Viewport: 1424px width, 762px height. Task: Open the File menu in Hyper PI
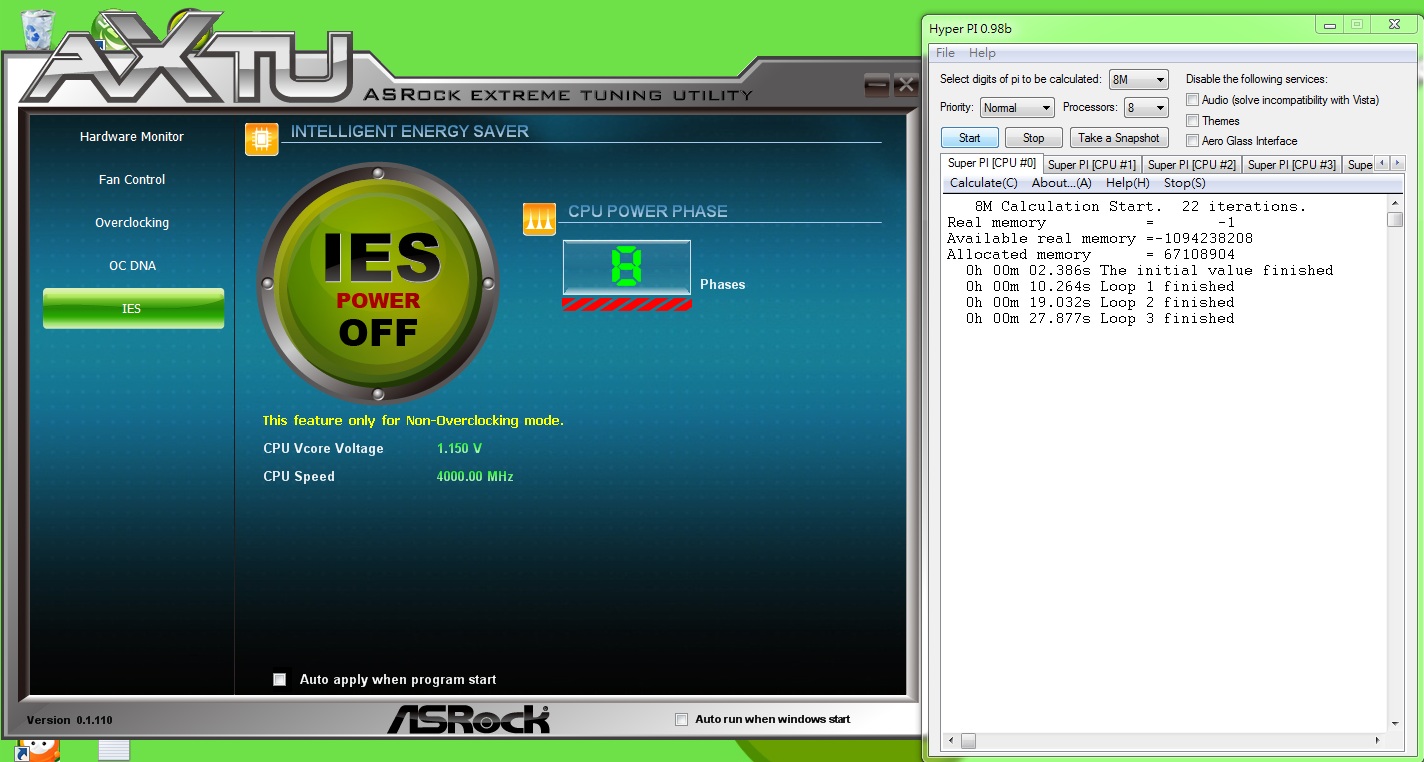[x=945, y=53]
